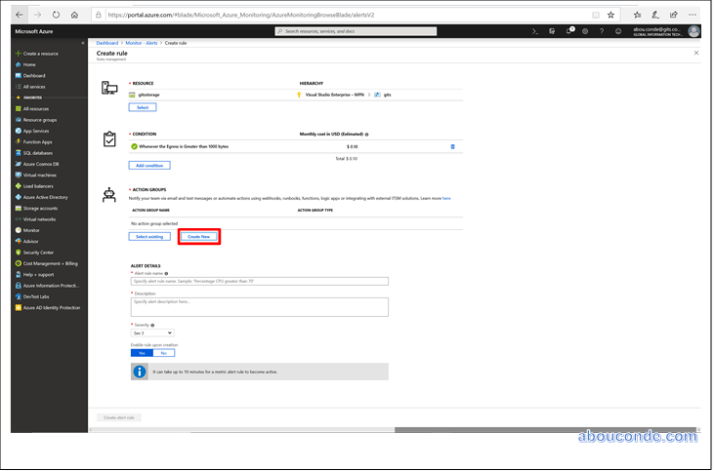
Task: Click the help question mark icon
Action: [x=602, y=32]
